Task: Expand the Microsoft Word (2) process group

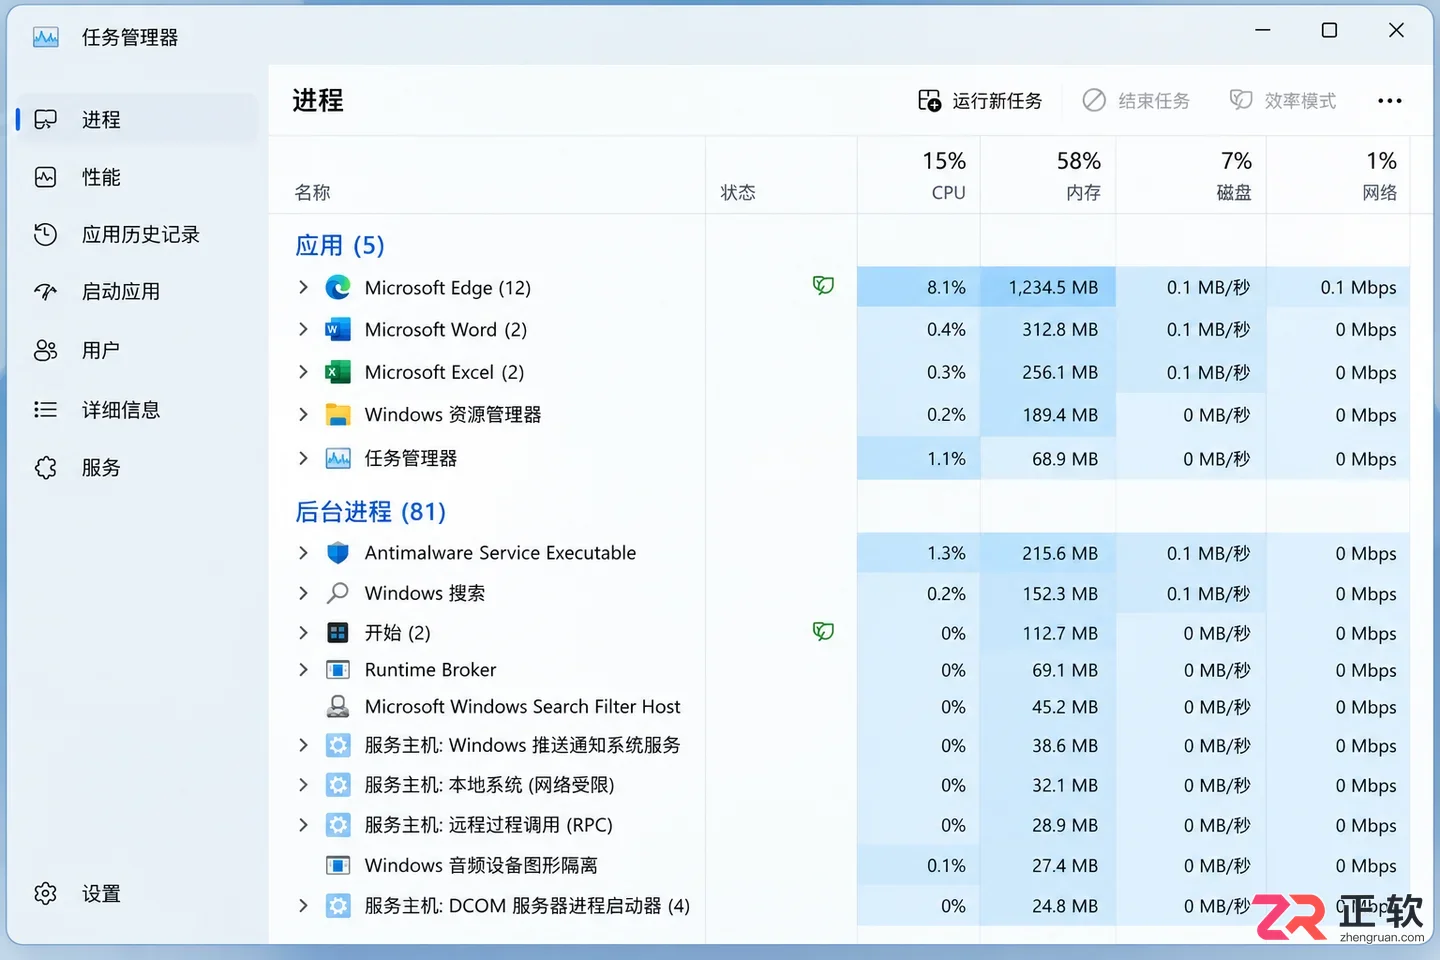Action: tap(303, 329)
